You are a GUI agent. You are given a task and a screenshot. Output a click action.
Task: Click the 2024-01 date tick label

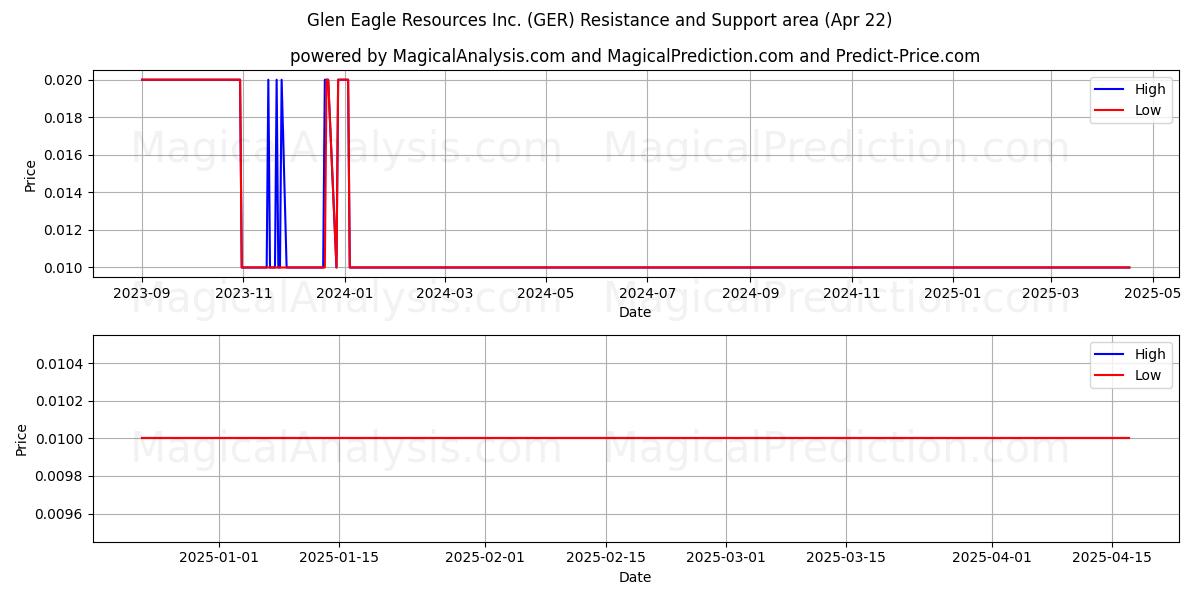coord(344,293)
